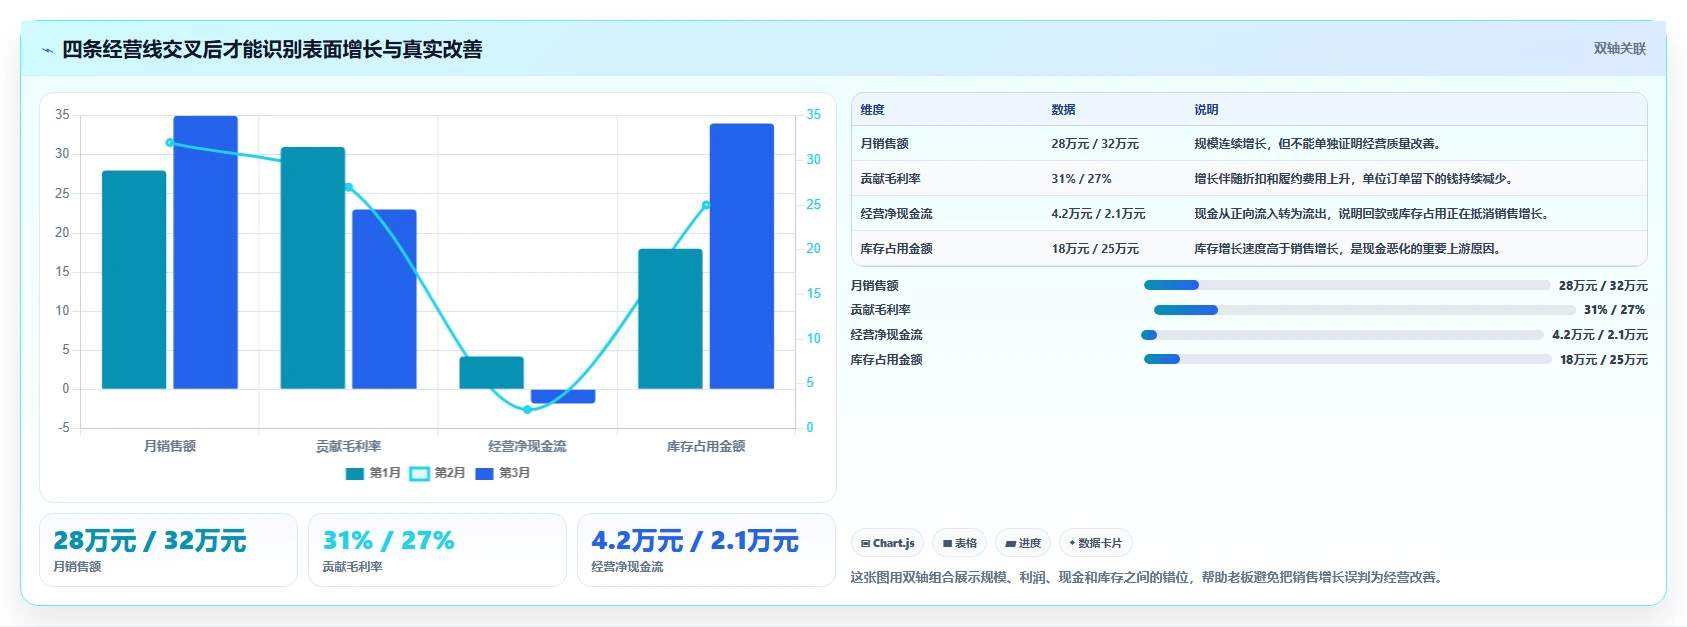
Task: Click the lightning icon beside the title
Action: 47,50
